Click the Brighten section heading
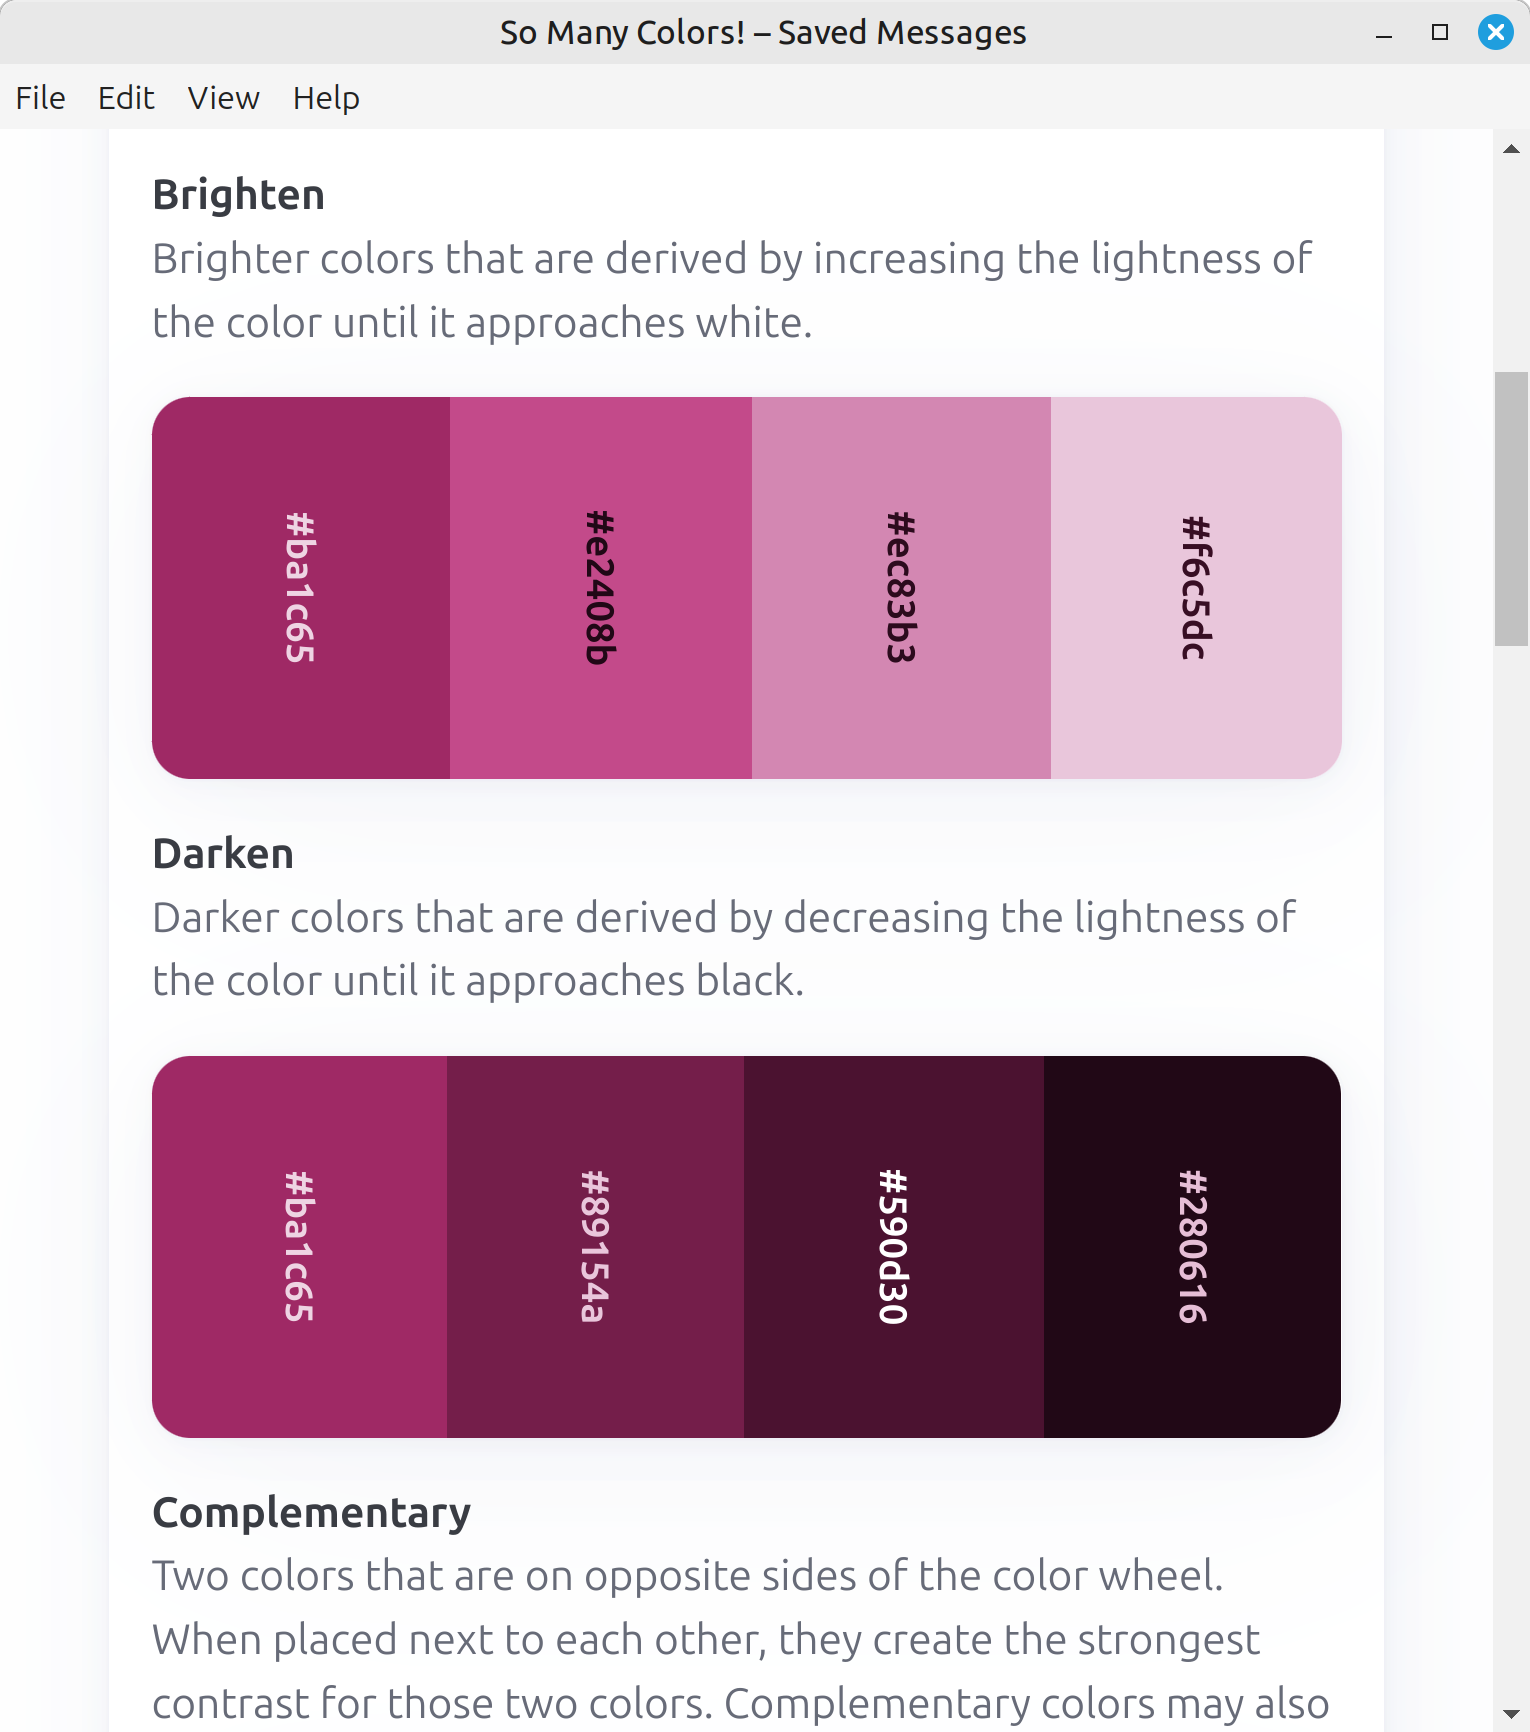 tap(238, 195)
